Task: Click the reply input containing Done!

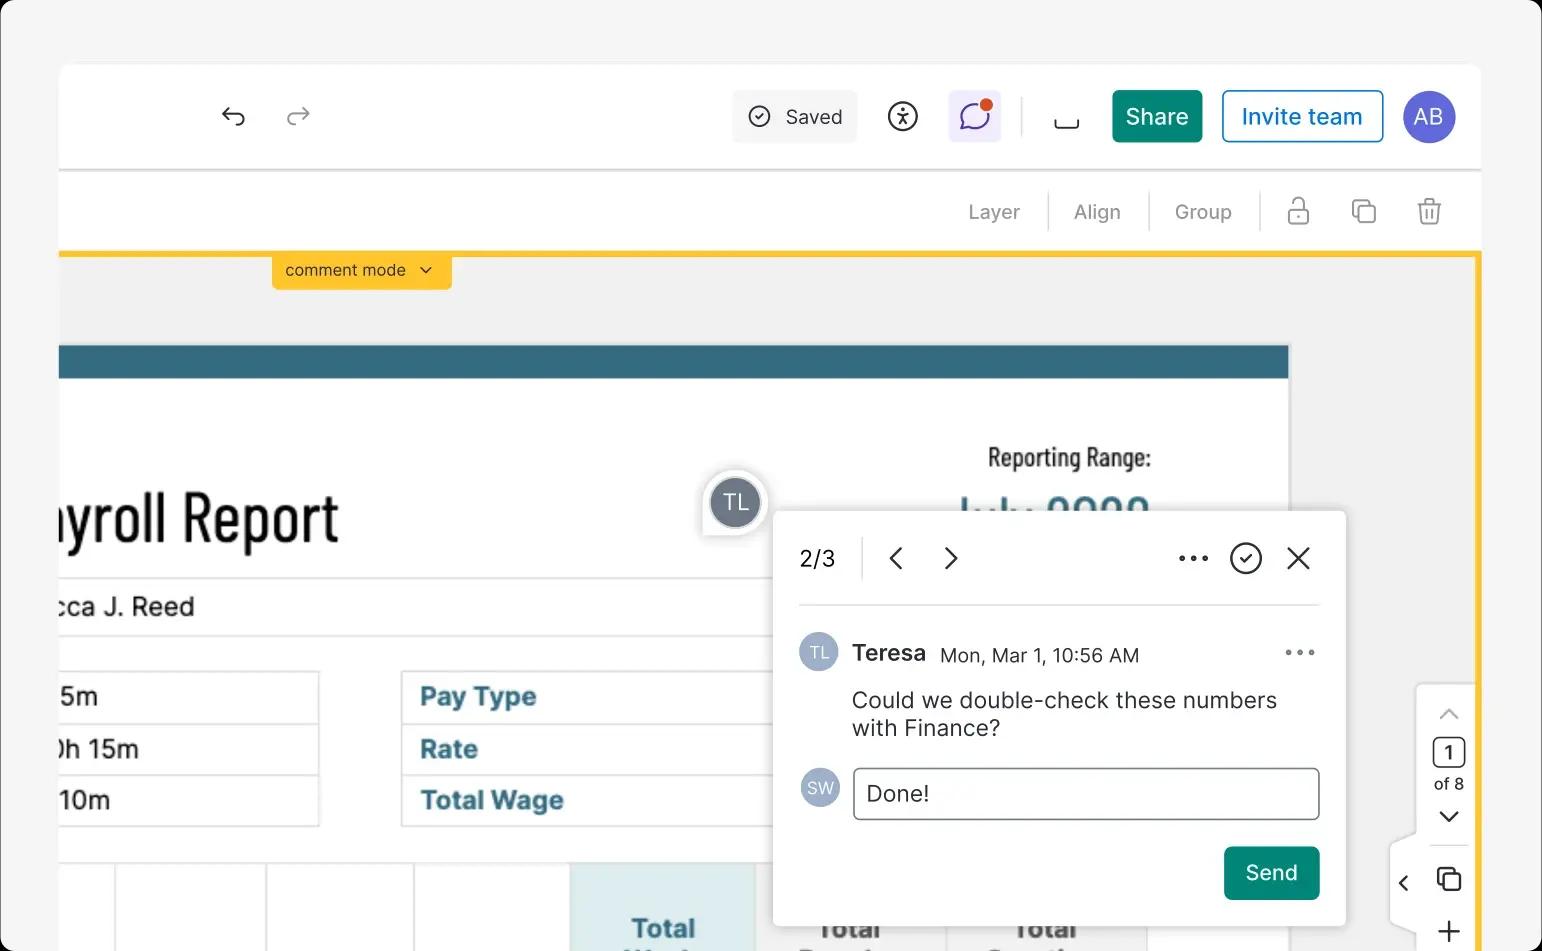Action: click(x=1086, y=794)
